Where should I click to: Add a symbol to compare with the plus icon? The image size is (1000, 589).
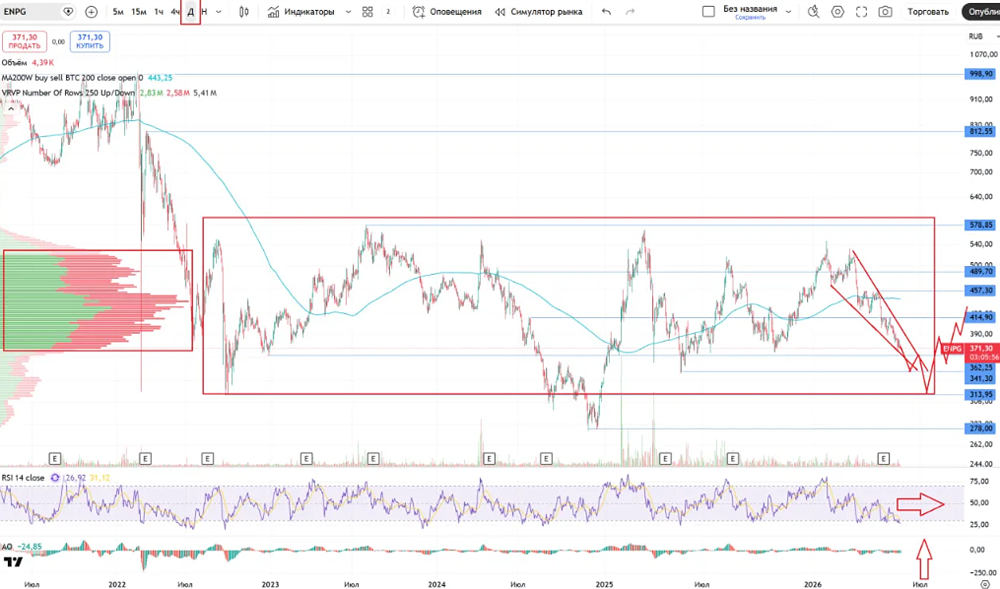(x=91, y=11)
